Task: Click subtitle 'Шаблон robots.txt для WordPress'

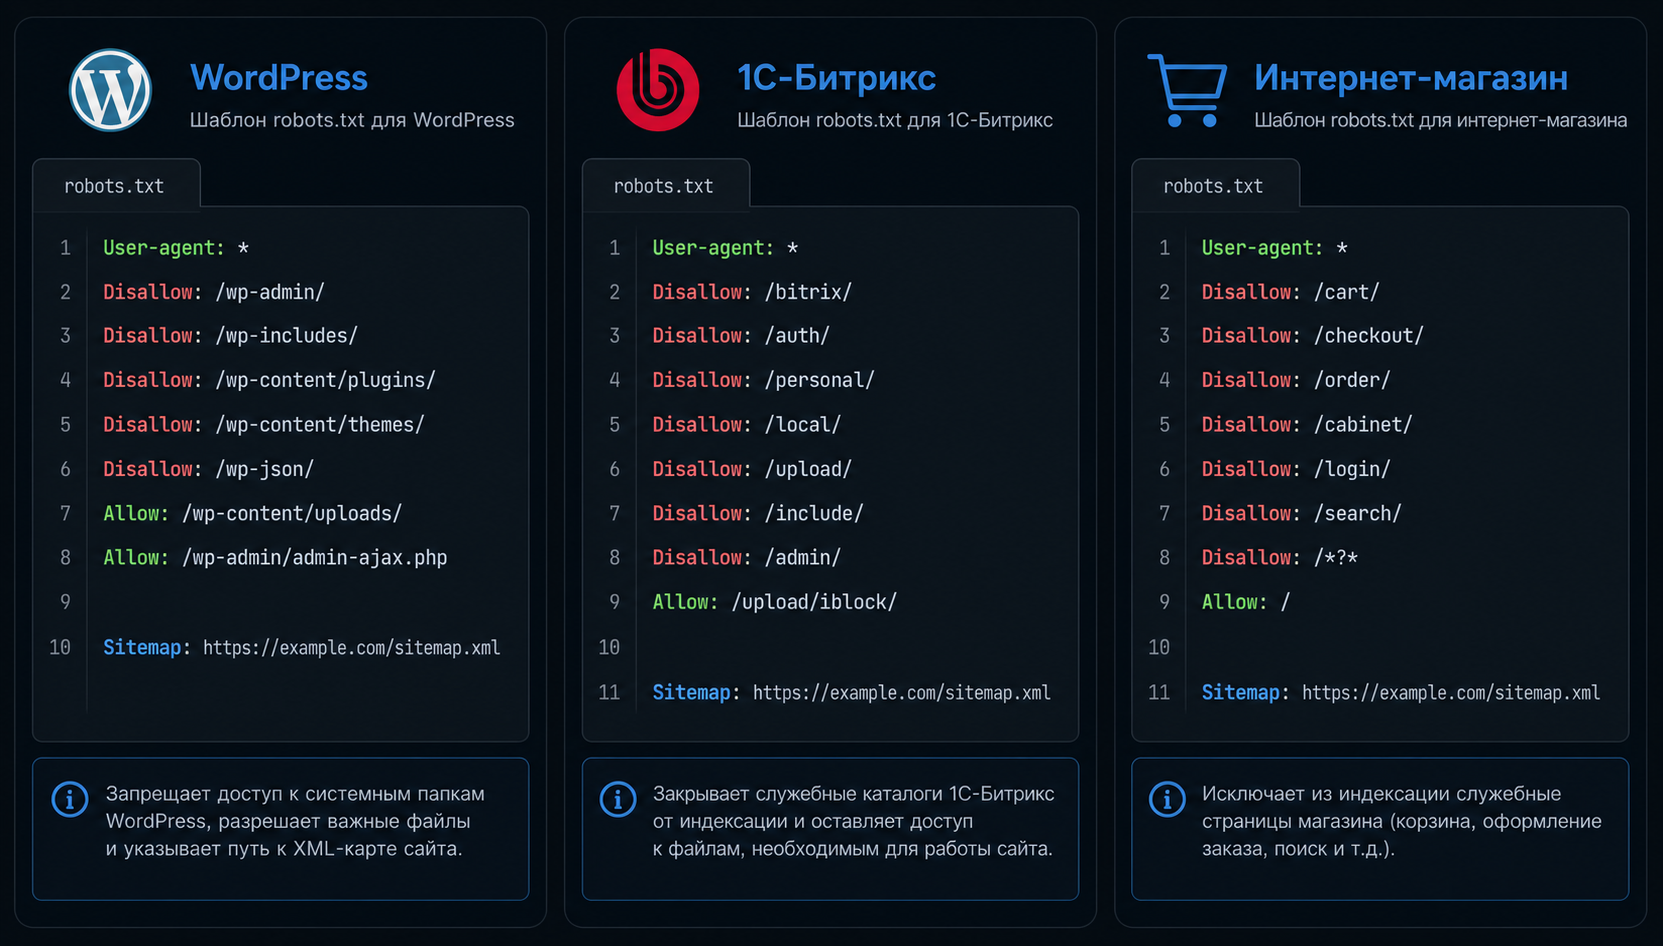Action: pyautogui.click(x=352, y=120)
